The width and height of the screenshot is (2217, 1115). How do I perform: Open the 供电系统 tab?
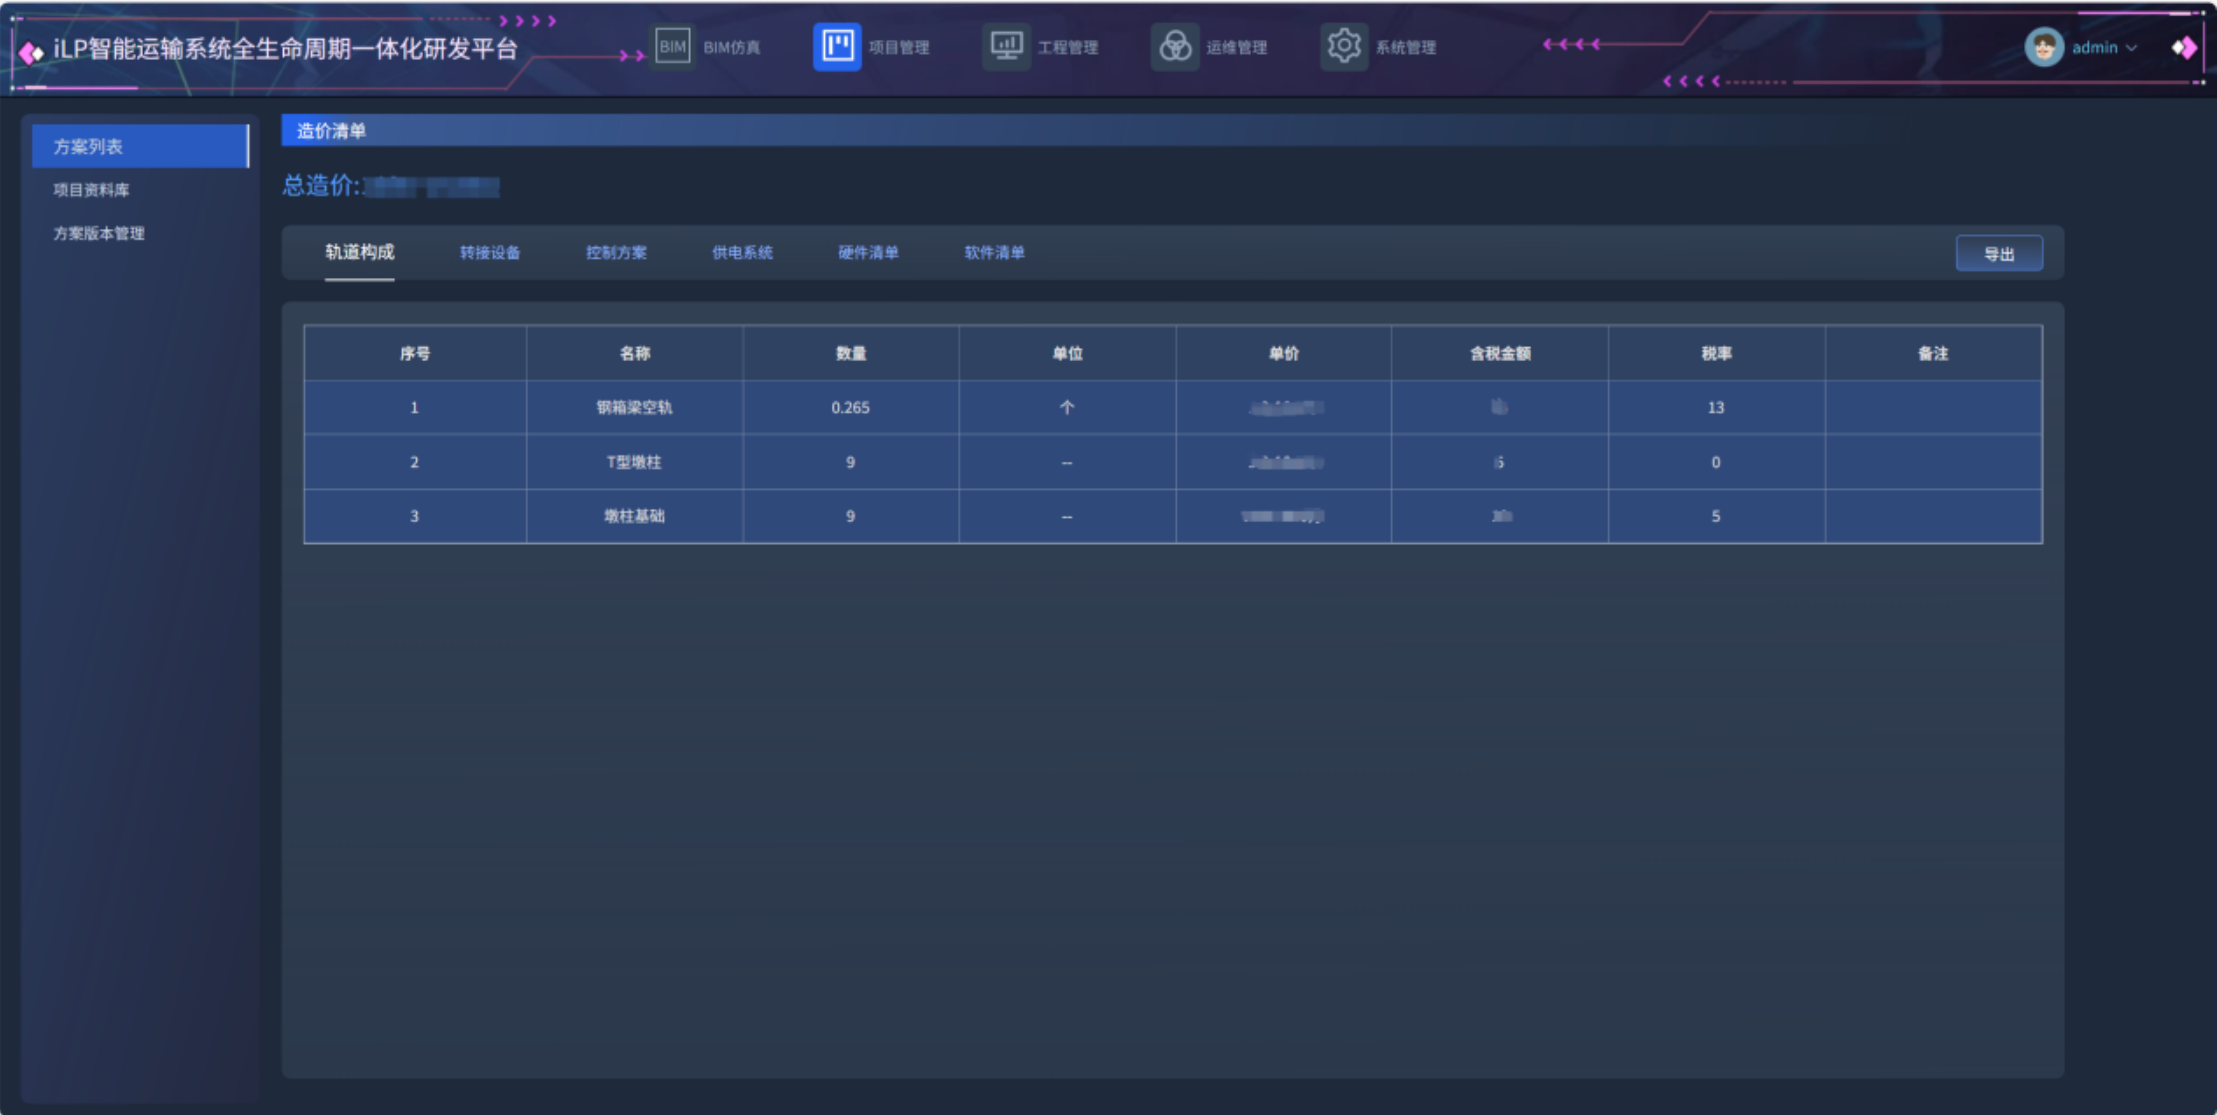742,253
